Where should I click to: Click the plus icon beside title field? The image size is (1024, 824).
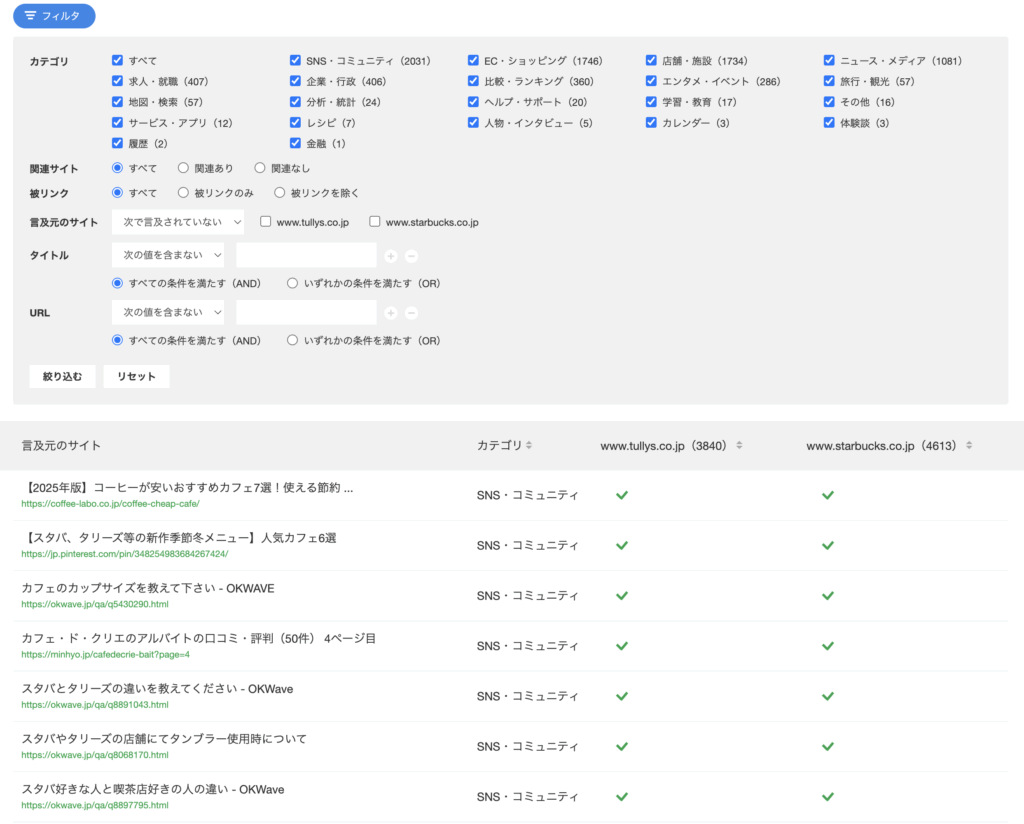coord(391,256)
